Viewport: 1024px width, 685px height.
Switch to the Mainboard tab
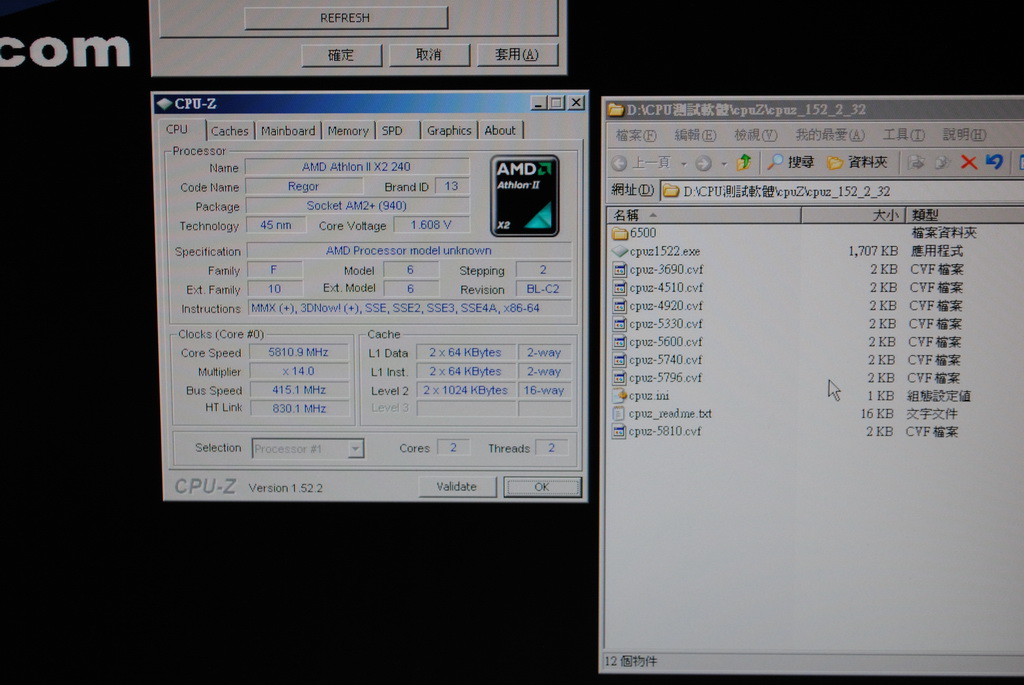tap(288, 131)
